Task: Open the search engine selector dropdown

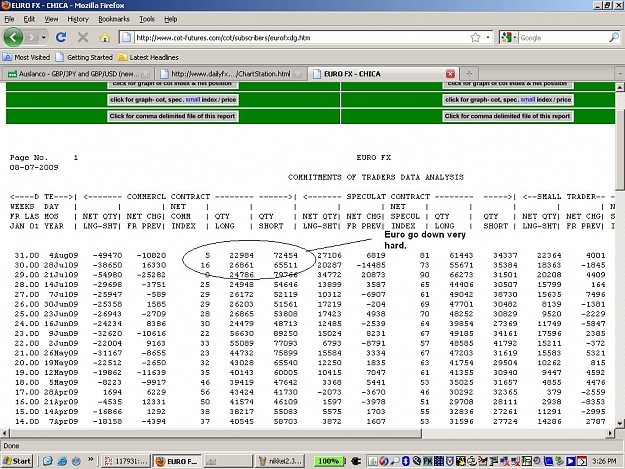Action: [x=509, y=37]
